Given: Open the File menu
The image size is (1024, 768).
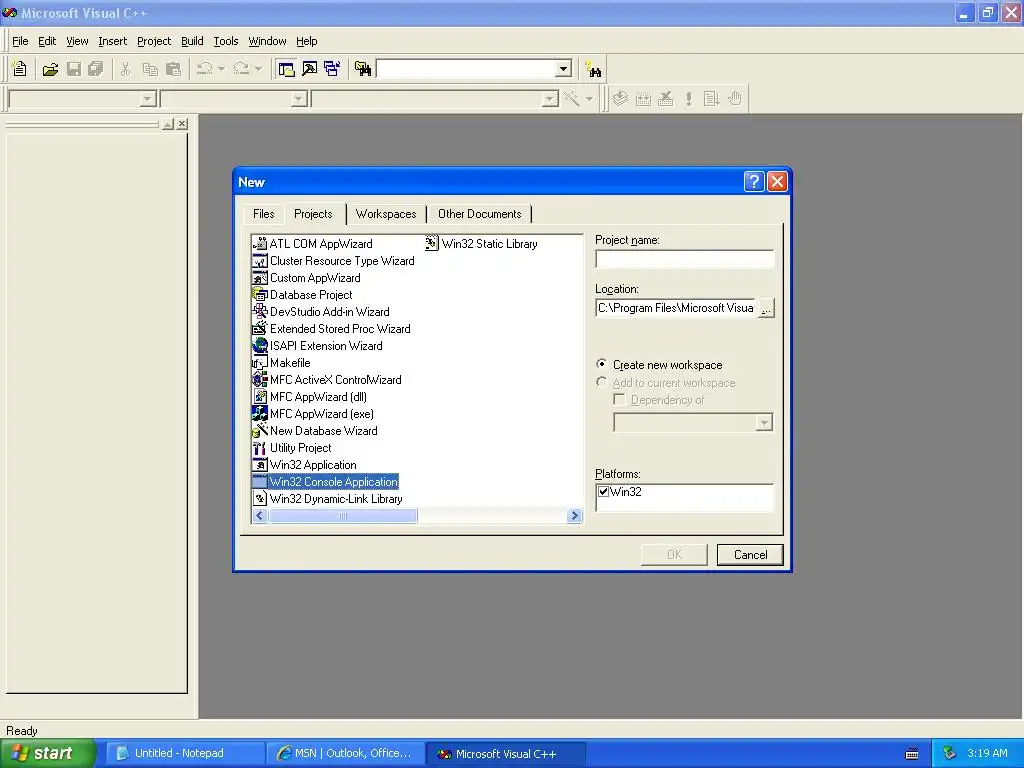Looking at the screenshot, I should pyautogui.click(x=20, y=41).
